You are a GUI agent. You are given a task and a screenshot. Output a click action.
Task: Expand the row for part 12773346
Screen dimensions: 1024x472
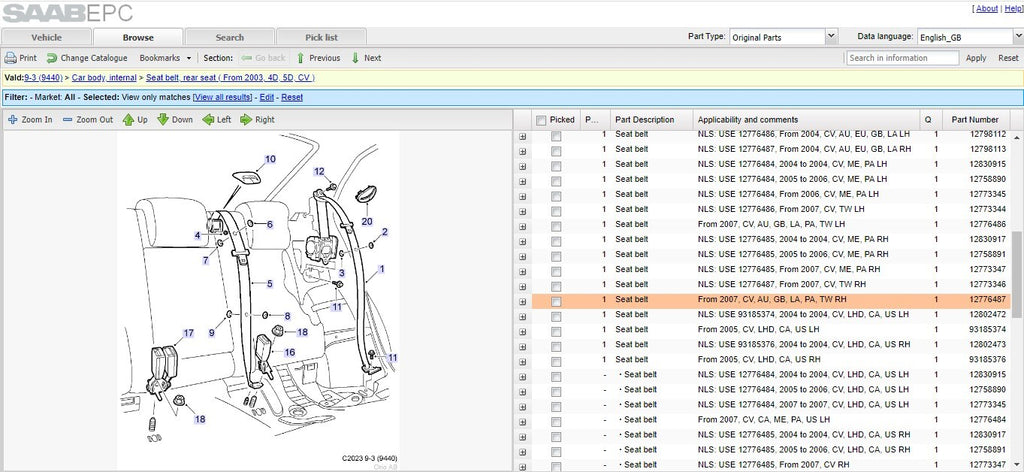tap(522, 287)
